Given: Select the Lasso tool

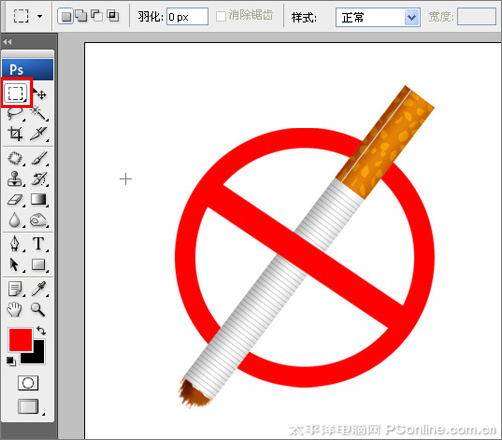Looking at the screenshot, I should (15, 114).
